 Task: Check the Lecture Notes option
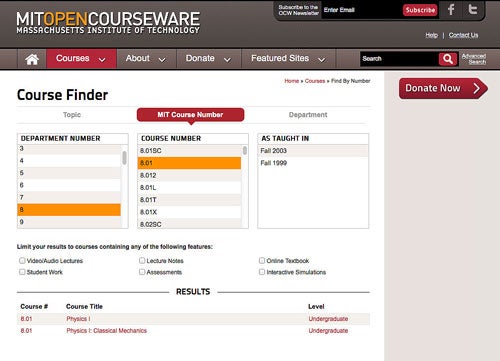[x=142, y=260]
